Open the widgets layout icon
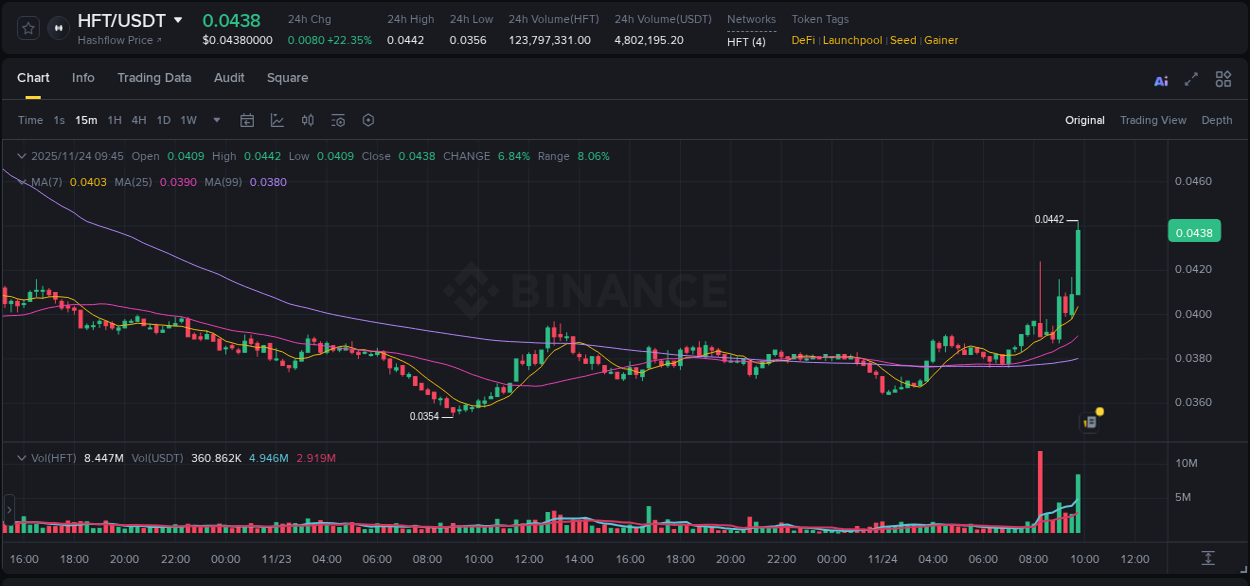 pyautogui.click(x=1223, y=78)
